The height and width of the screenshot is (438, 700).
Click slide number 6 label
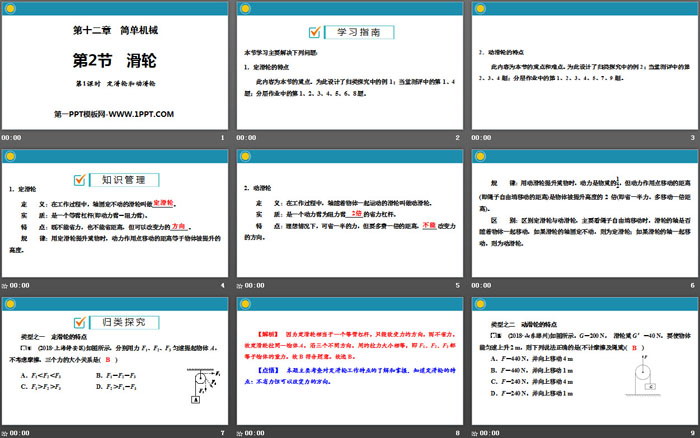coord(693,285)
